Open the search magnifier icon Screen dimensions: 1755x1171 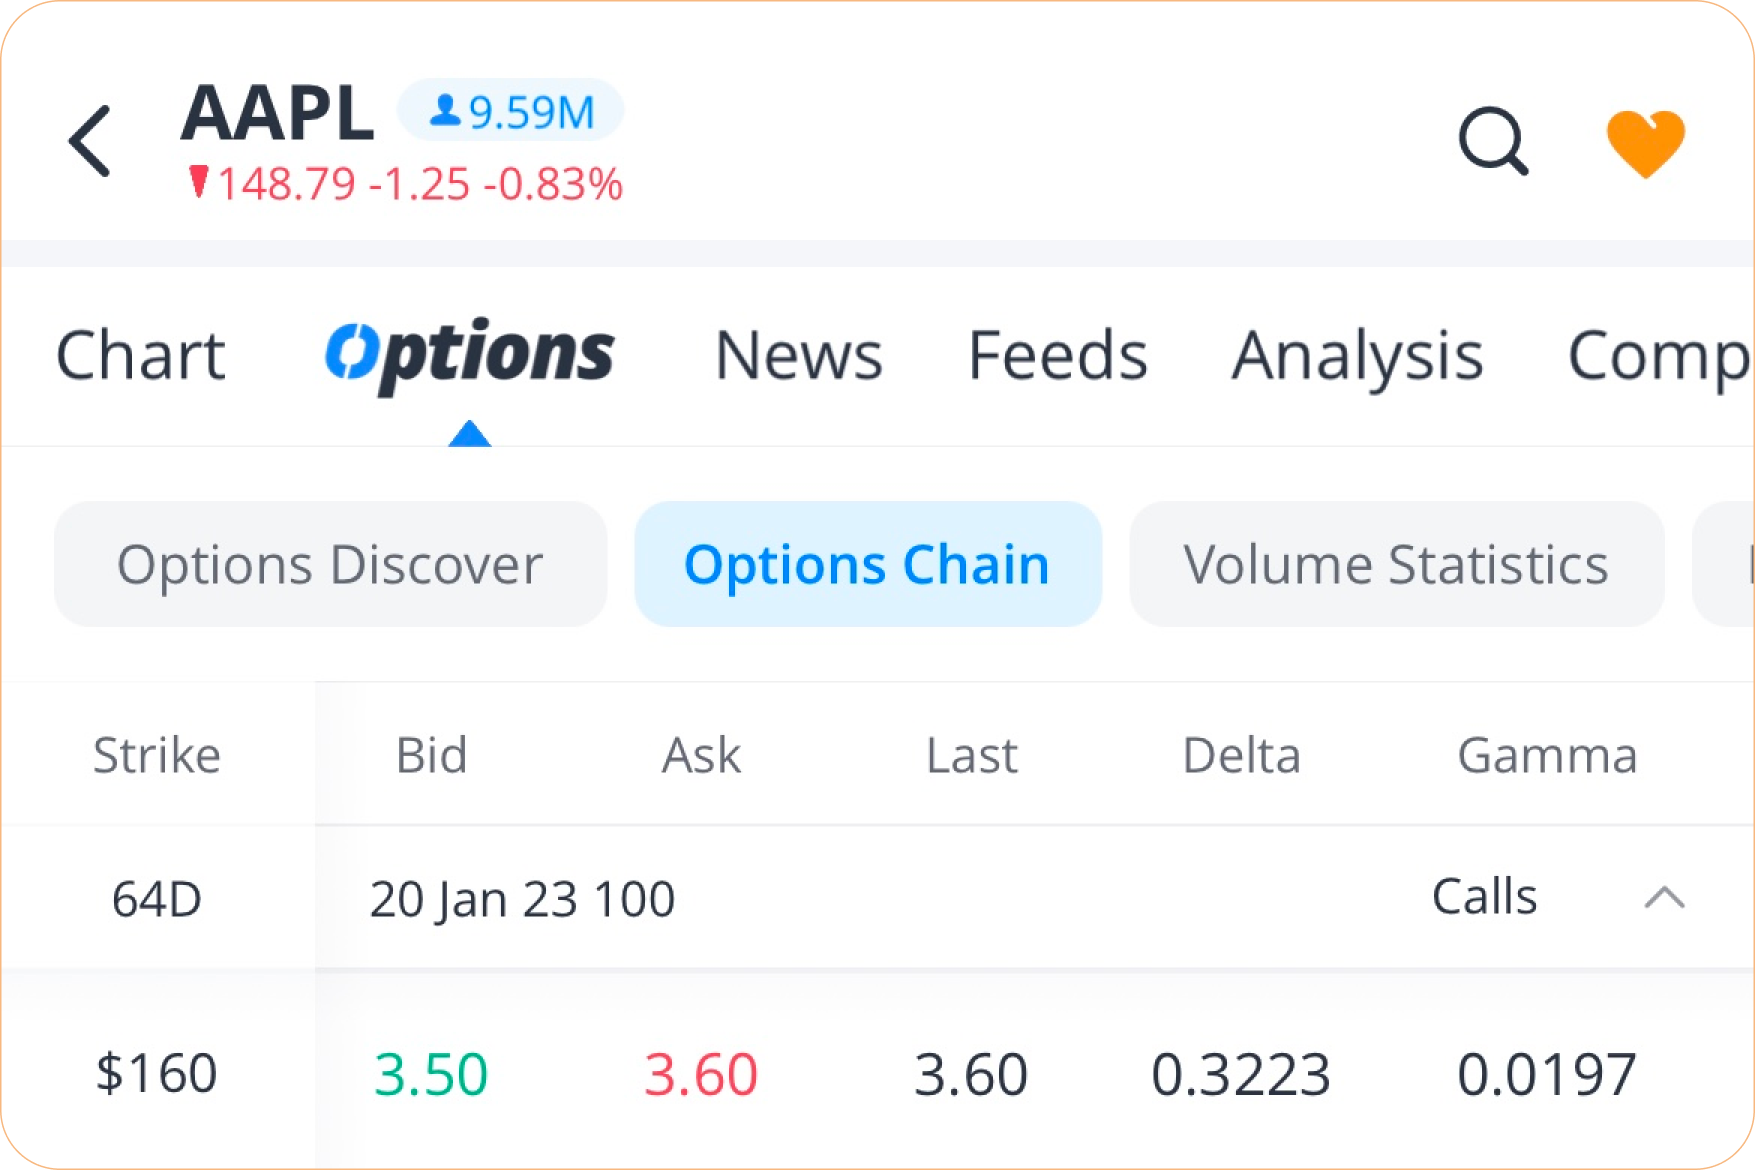click(1492, 142)
